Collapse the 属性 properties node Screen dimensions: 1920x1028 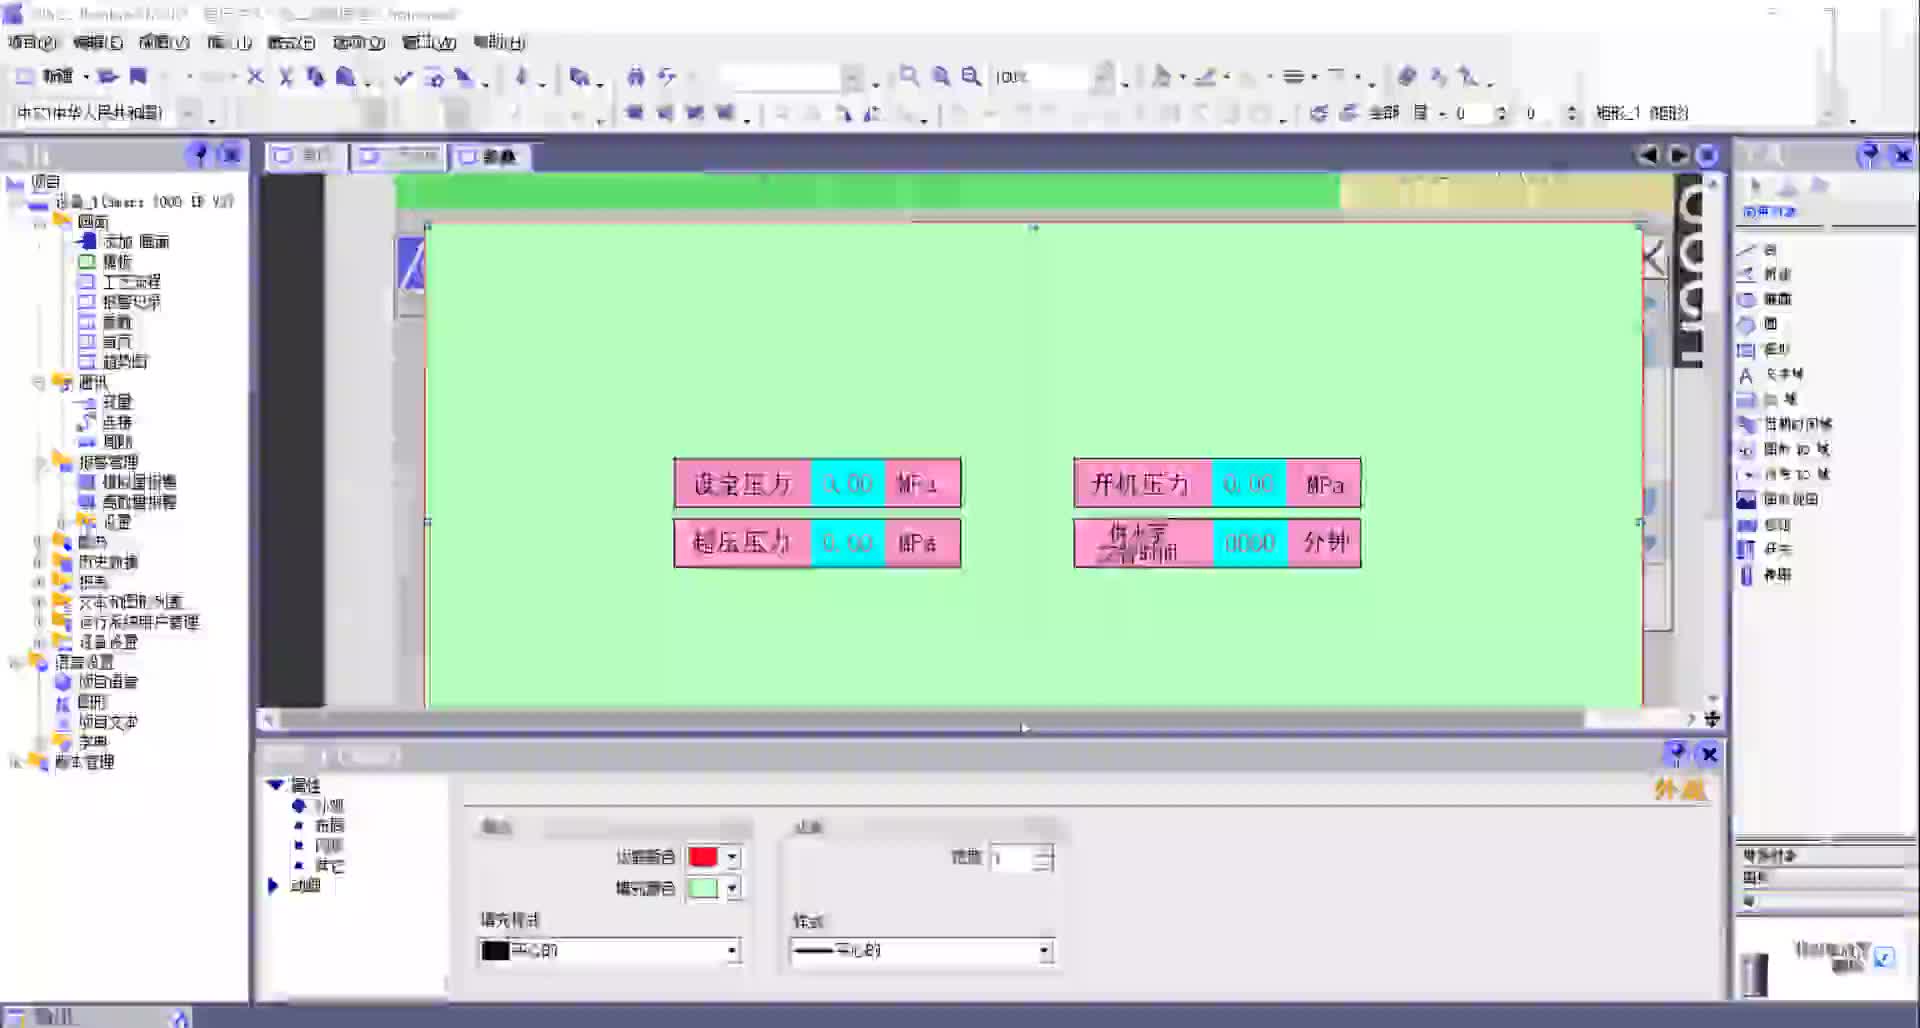275,785
